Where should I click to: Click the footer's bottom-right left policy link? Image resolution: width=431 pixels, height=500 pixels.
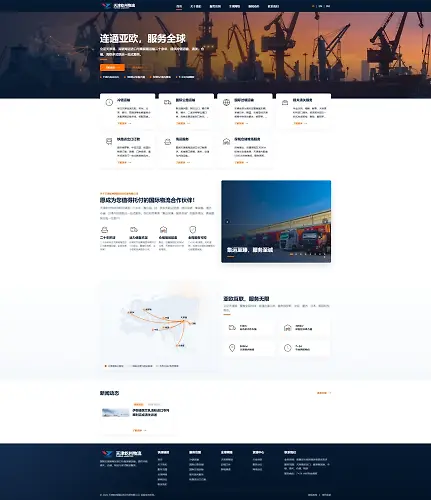point(312,495)
